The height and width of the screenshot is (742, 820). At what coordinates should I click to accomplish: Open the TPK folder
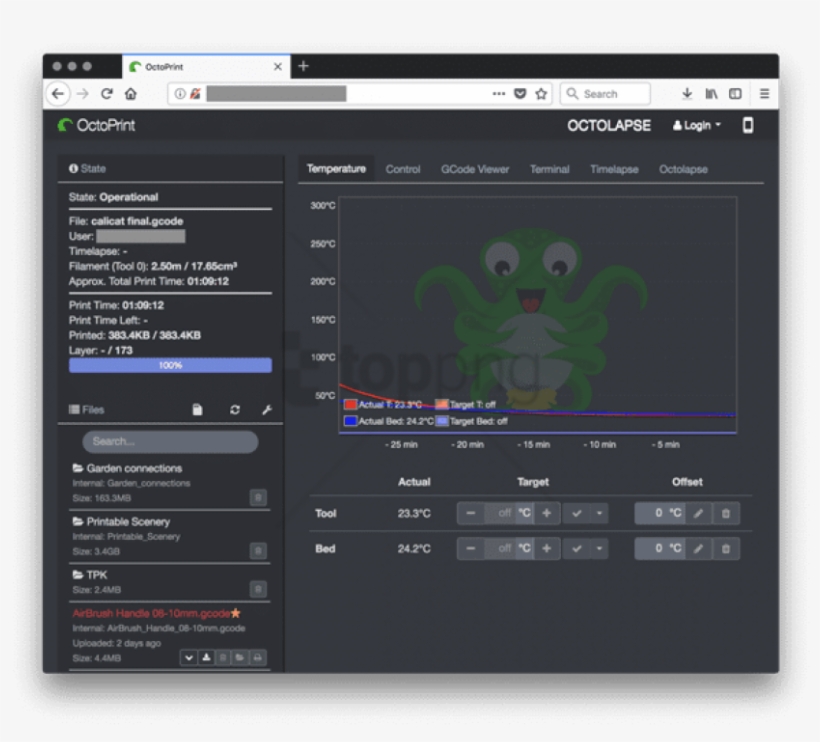click(90, 575)
